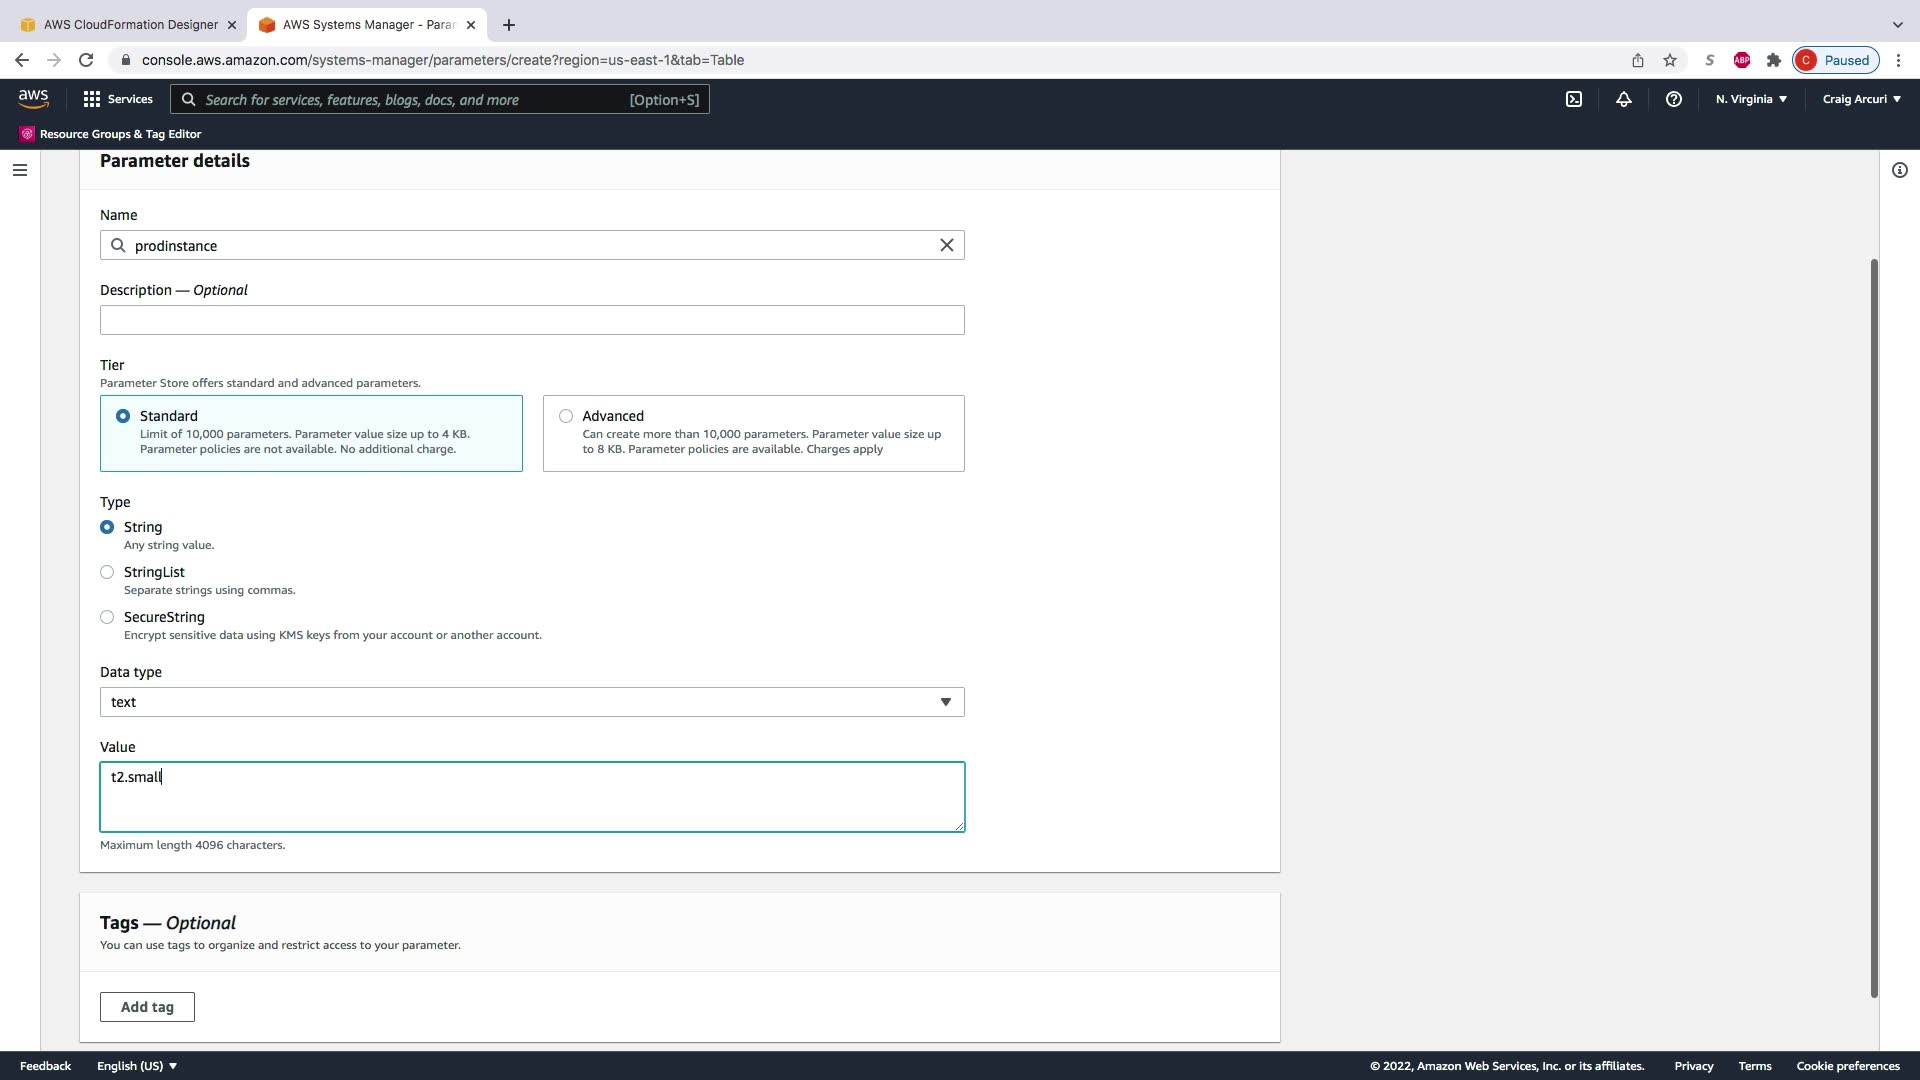Open the Craig Arcuri account menu

(x=1861, y=99)
